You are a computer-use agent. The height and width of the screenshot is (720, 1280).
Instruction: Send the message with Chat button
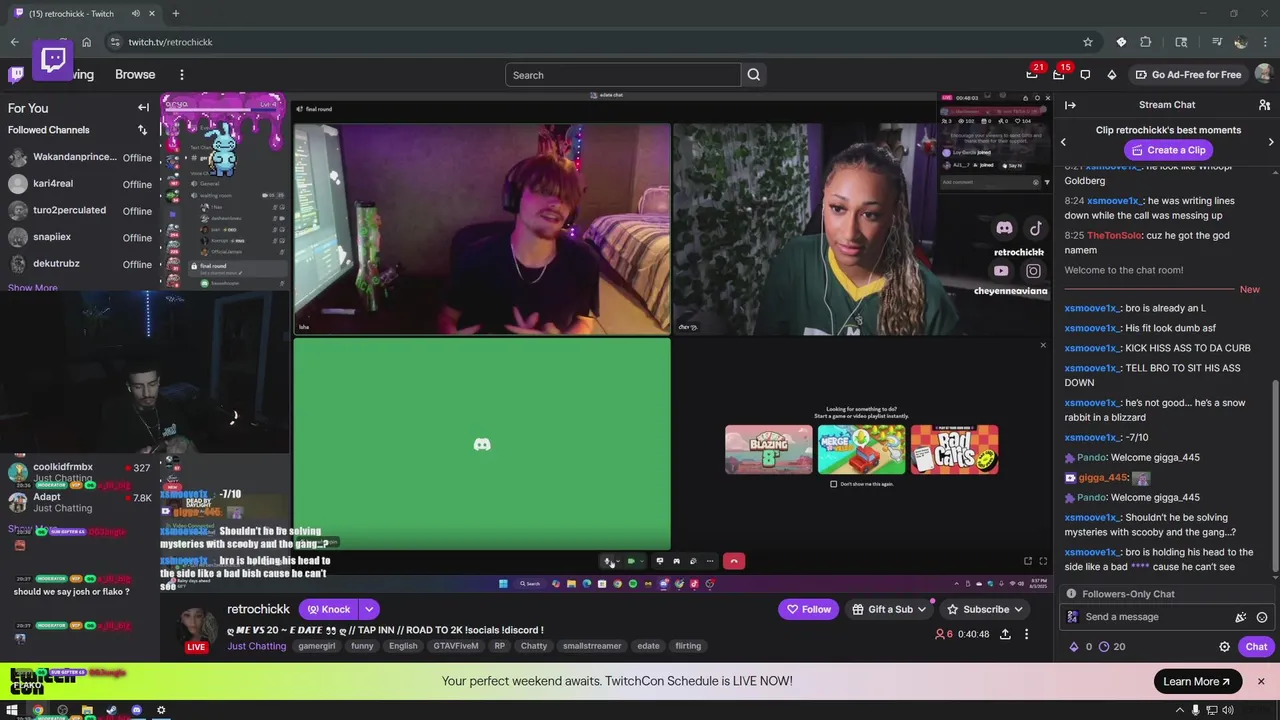[1256, 647]
